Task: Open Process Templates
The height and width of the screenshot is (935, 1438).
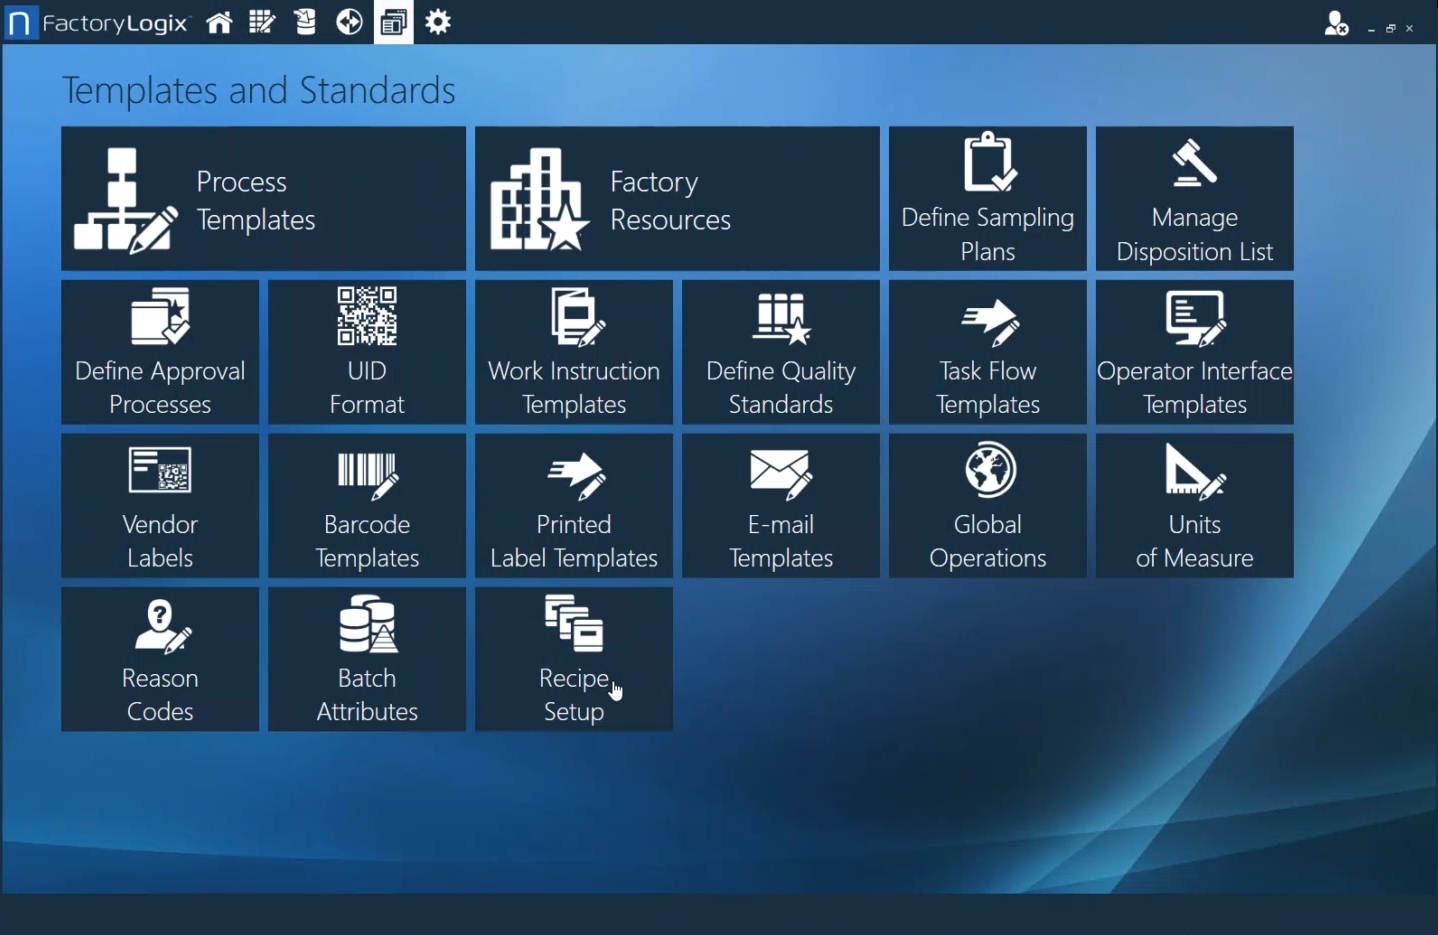Action: click(x=263, y=198)
